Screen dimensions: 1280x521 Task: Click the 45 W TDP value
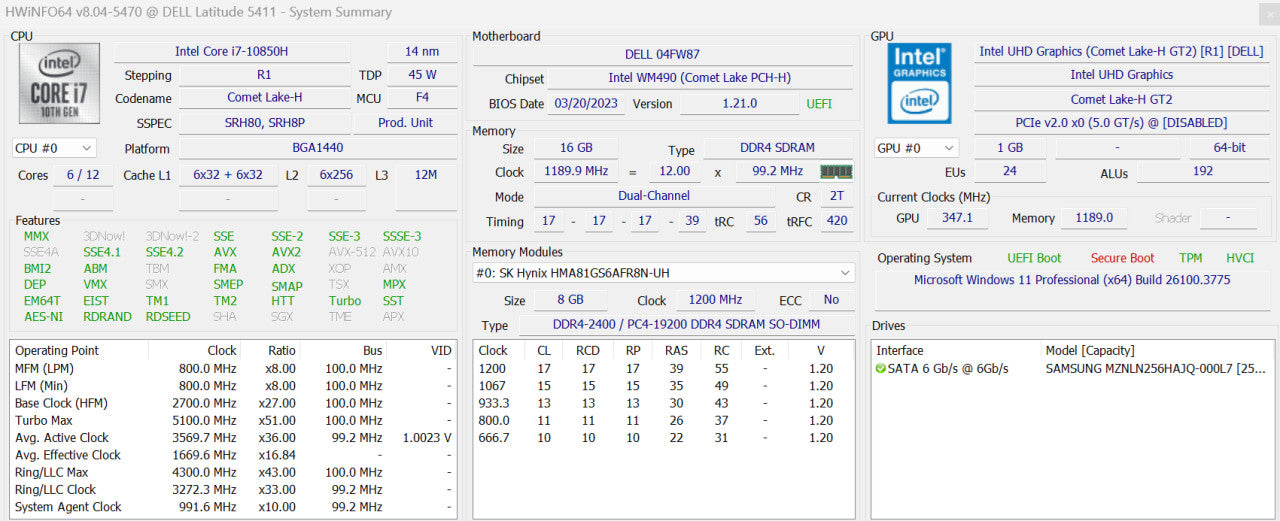[x=422, y=75]
